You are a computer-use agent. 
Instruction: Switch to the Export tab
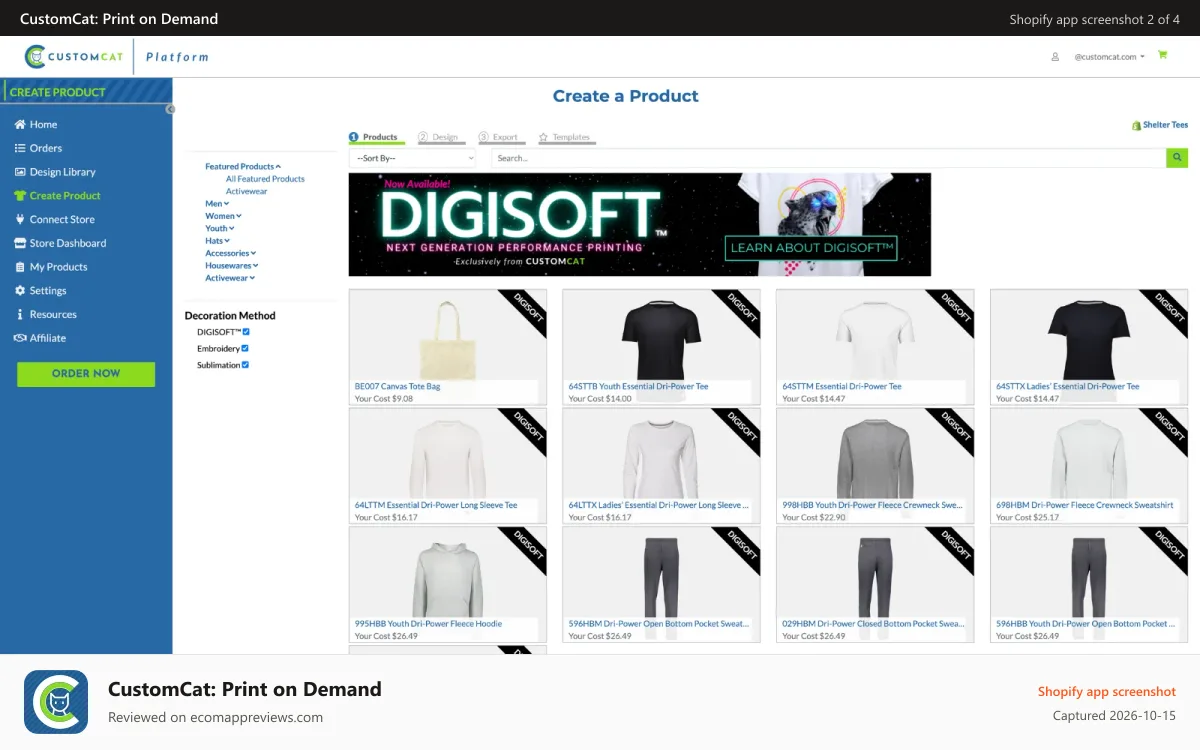point(501,138)
